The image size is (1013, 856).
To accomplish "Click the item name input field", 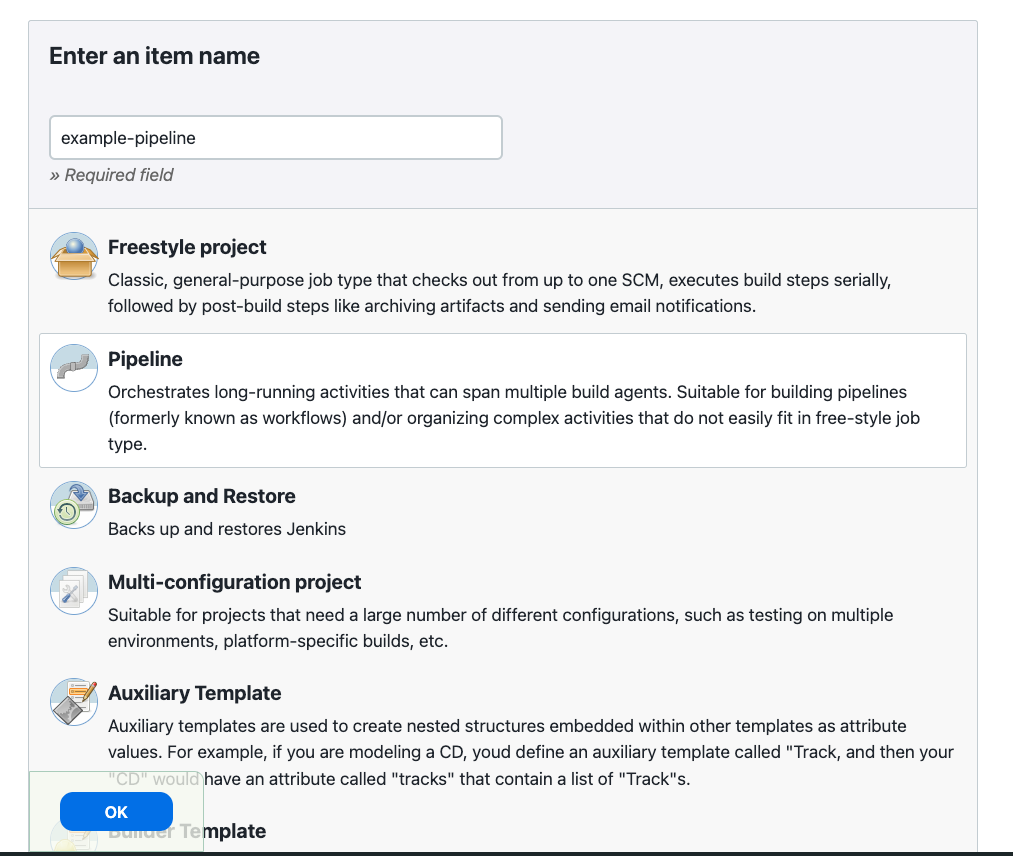I will coord(276,138).
